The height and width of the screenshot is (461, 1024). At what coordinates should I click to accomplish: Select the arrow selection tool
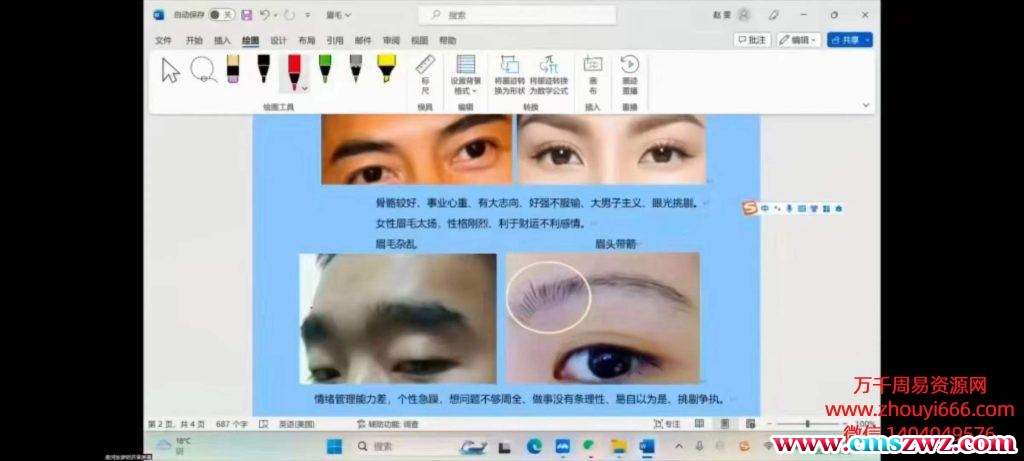tap(171, 70)
